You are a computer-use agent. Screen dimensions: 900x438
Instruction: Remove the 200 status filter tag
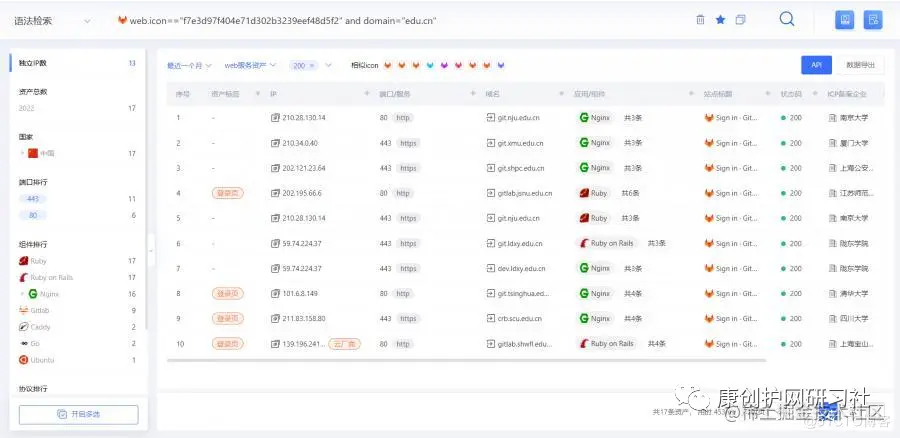click(x=312, y=65)
